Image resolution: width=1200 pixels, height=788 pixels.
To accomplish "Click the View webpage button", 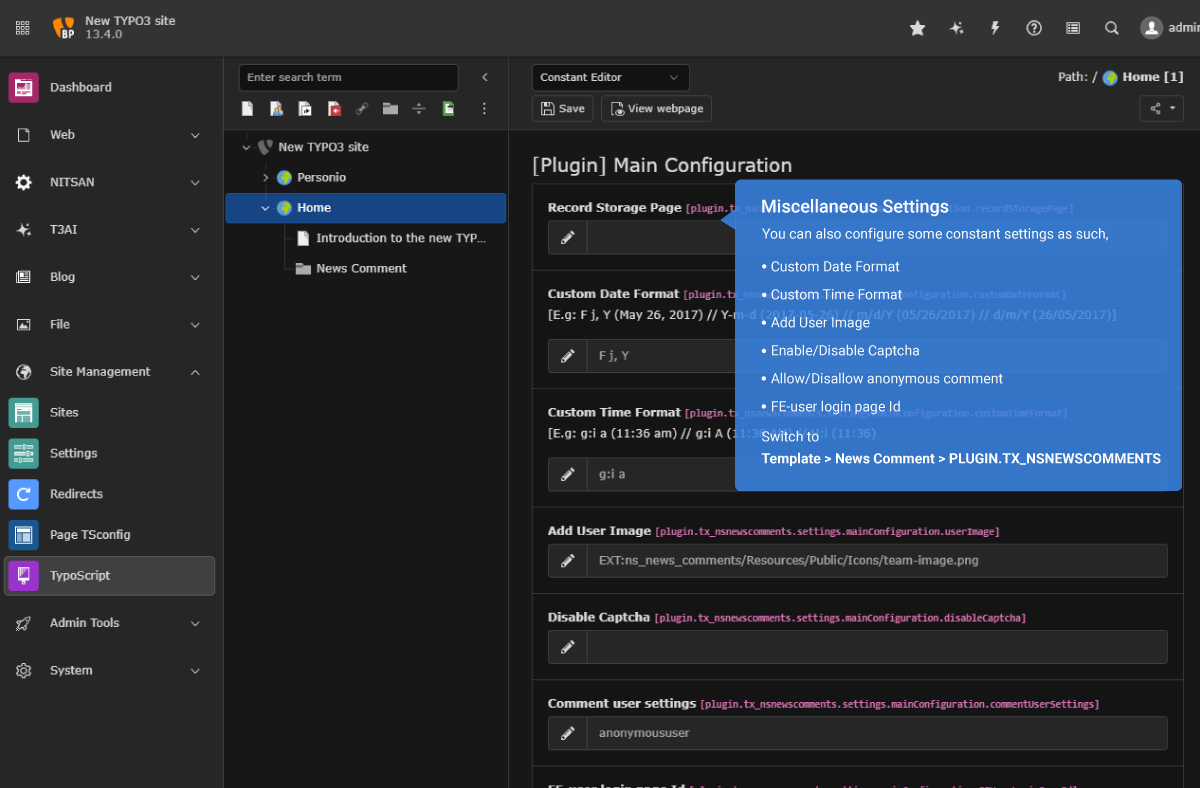I will click(x=656, y=108).
